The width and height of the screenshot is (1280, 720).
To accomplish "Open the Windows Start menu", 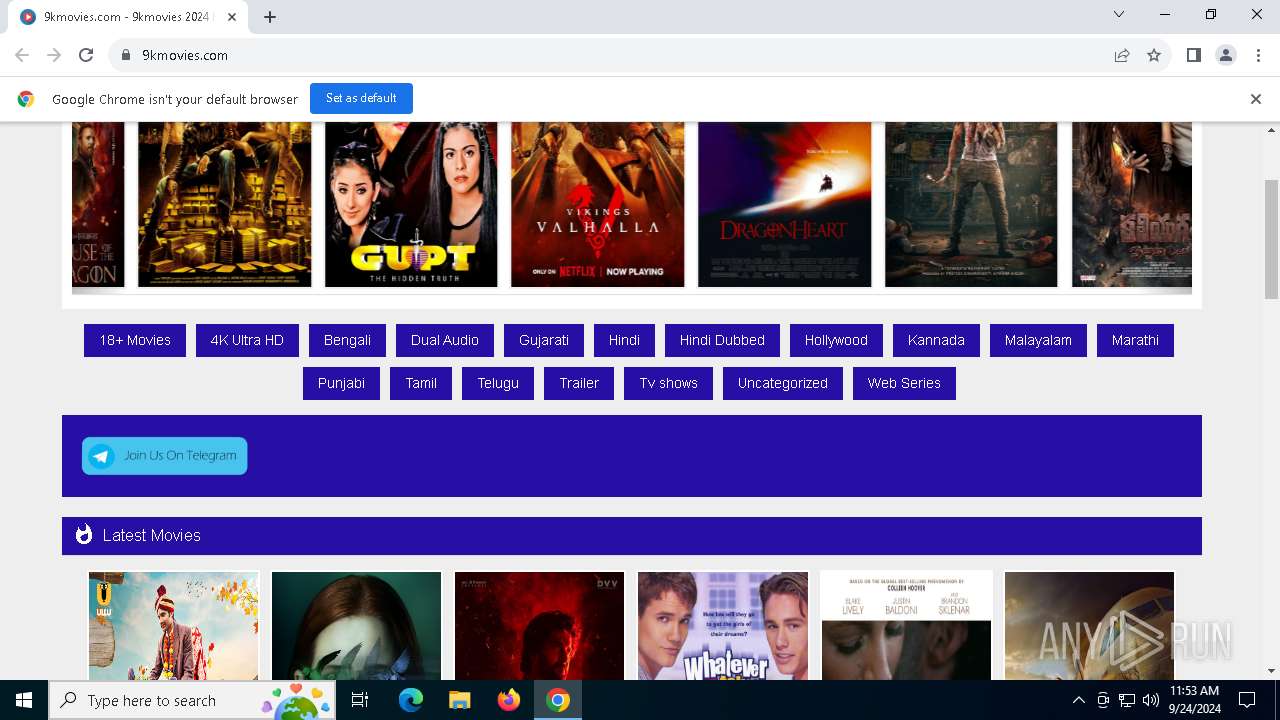I will tap(24, 700).
